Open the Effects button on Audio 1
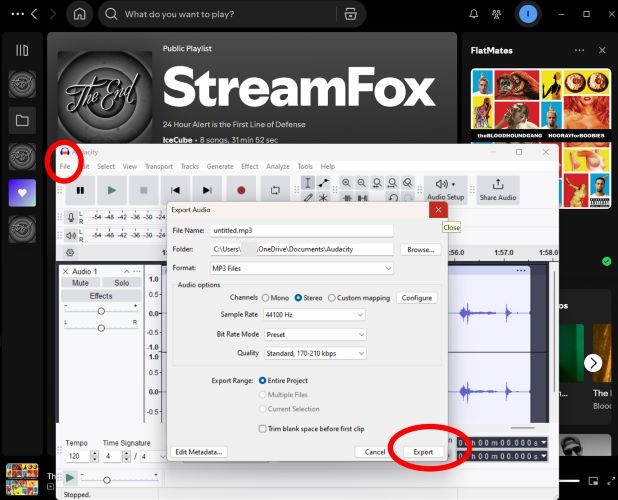The image size is (618, 500). click(101, 296)
